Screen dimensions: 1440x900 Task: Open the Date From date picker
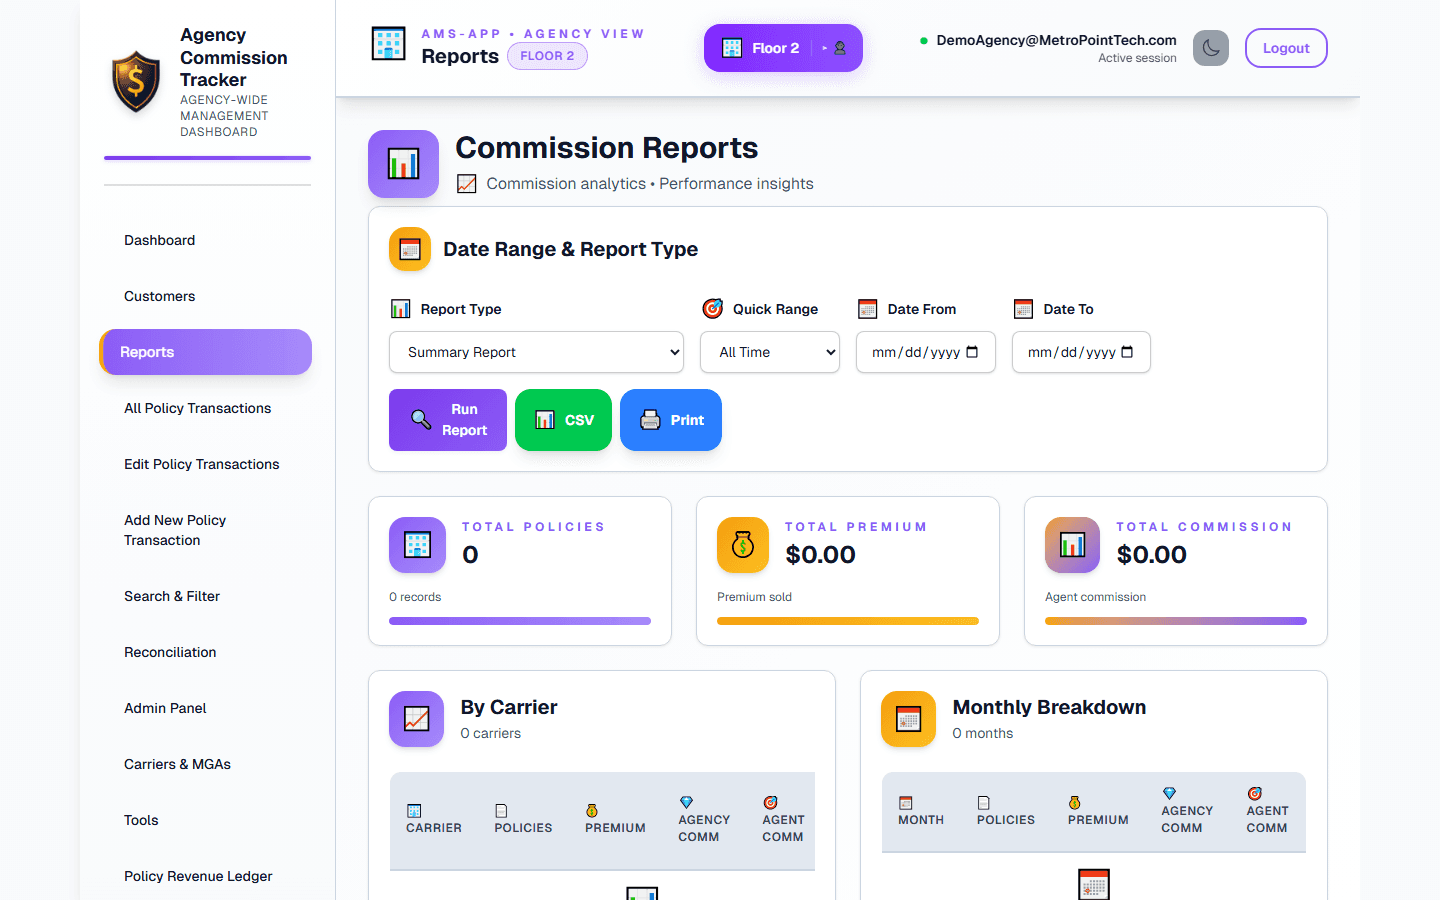click(x=925, y=352)
